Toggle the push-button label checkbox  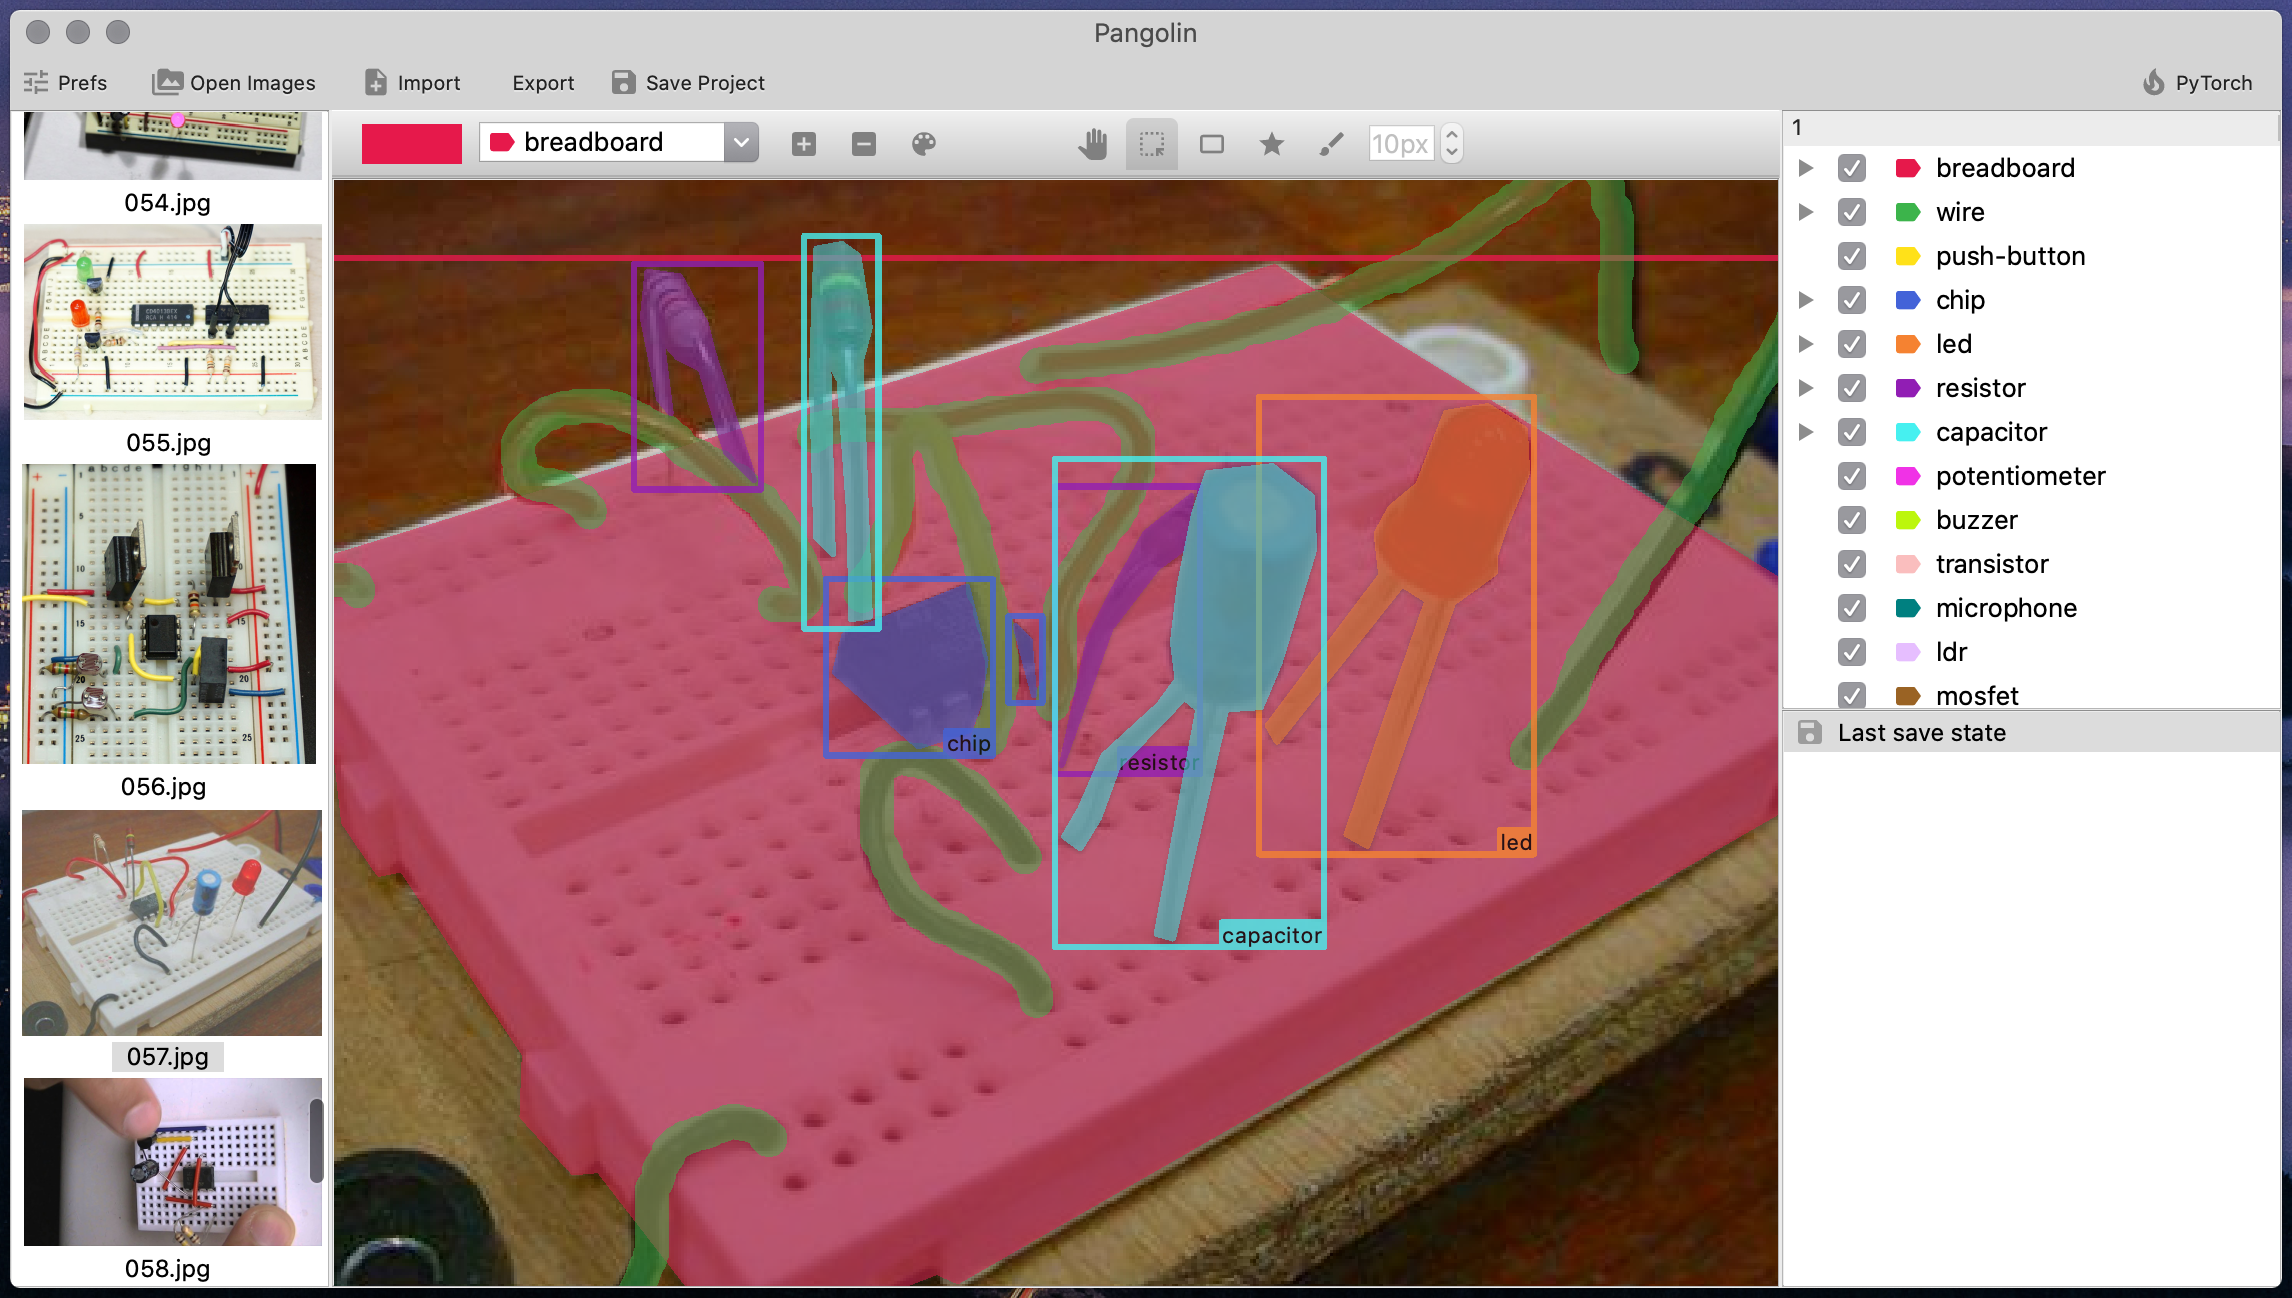point(1852,256)
